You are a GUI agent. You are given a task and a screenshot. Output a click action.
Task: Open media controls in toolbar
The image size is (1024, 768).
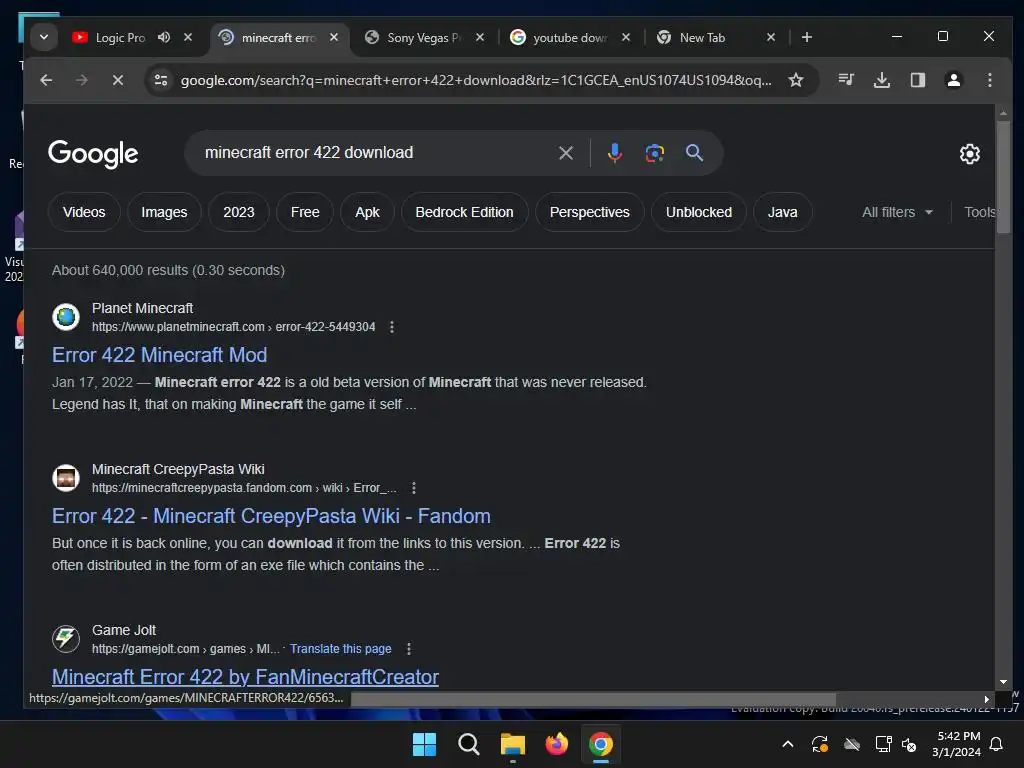coord(846,80)
